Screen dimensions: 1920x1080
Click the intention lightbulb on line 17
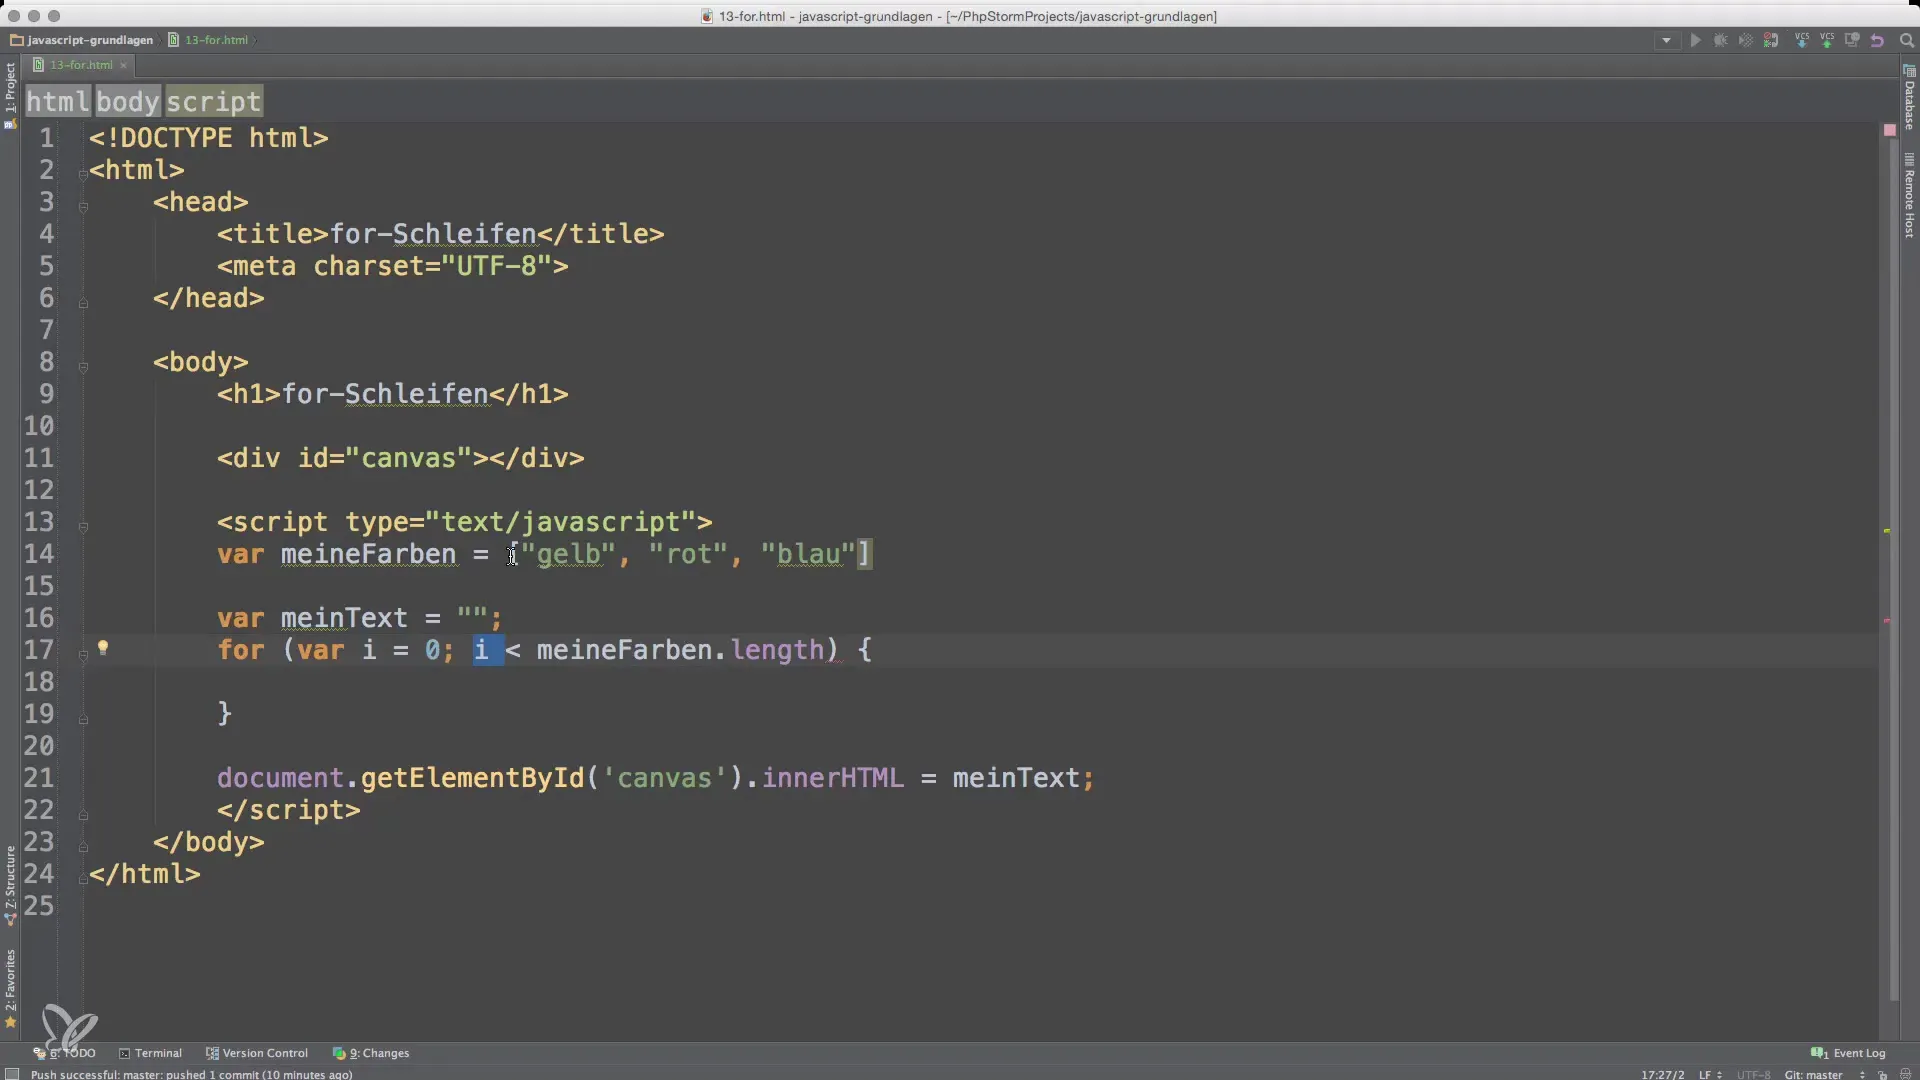pyautogui.click(x=102, y=648)
